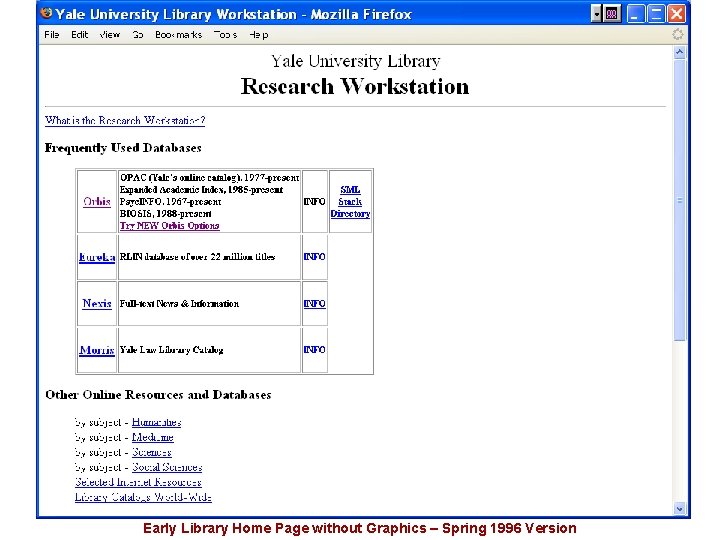Click 'OPAC (Yale's online catalog)' text
The height and width of the screenshot is (540, 720).
[180, 178]
